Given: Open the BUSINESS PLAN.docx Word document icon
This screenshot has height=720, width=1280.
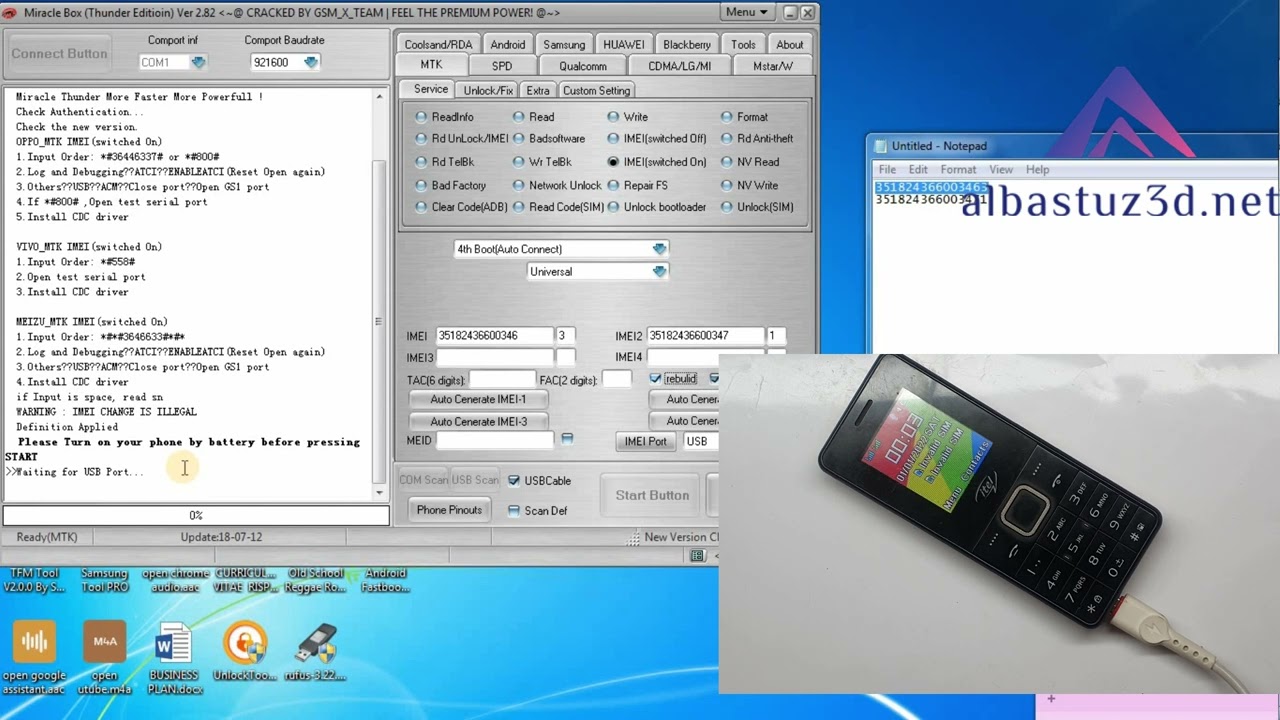Looking at the screenshot, I should coord(173,657).
